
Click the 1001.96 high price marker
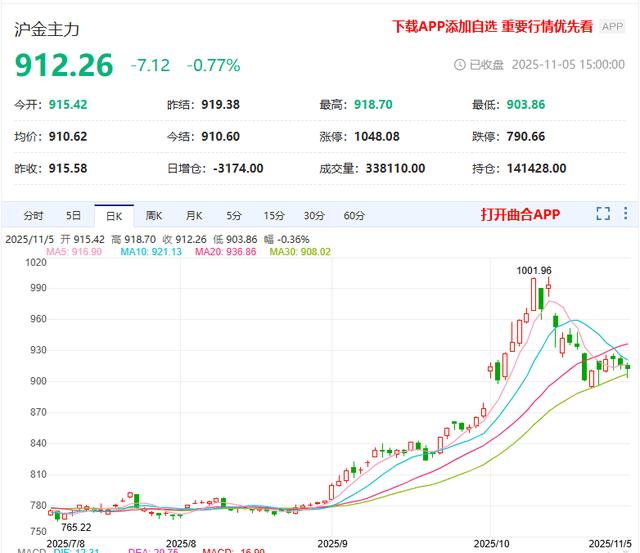[x=534, y=271]
